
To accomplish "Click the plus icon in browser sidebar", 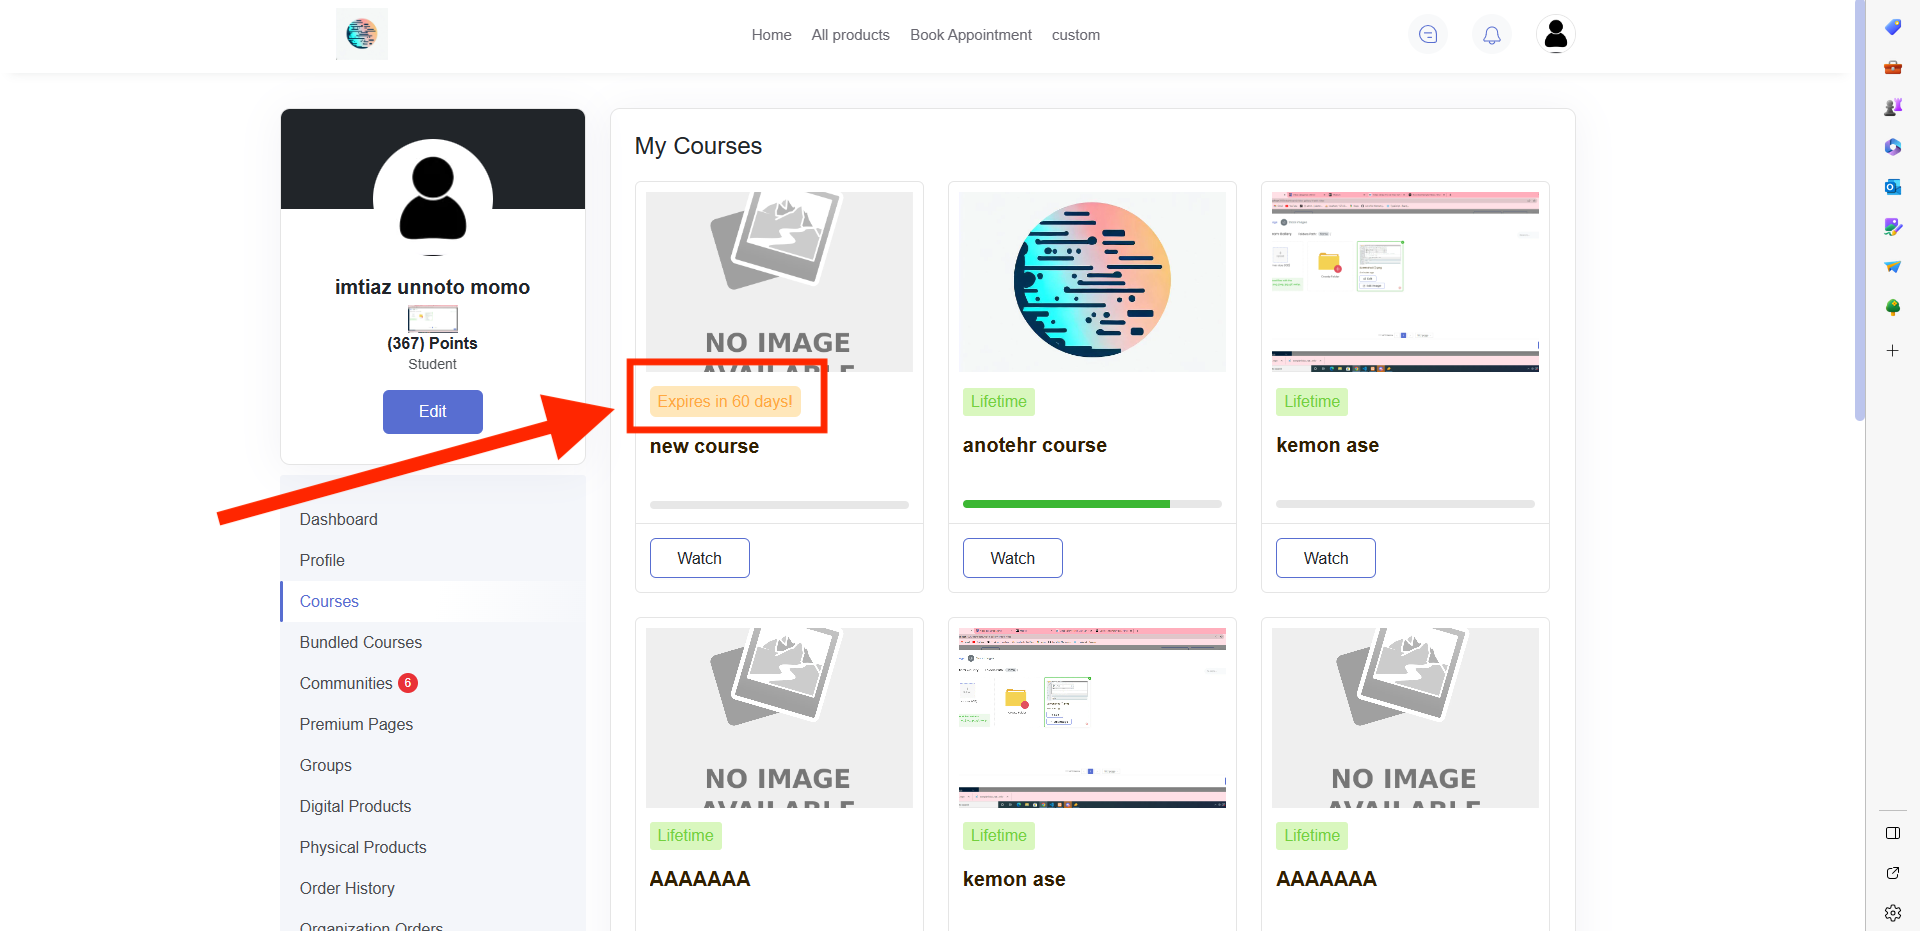I will click(x=1892, y=351).
